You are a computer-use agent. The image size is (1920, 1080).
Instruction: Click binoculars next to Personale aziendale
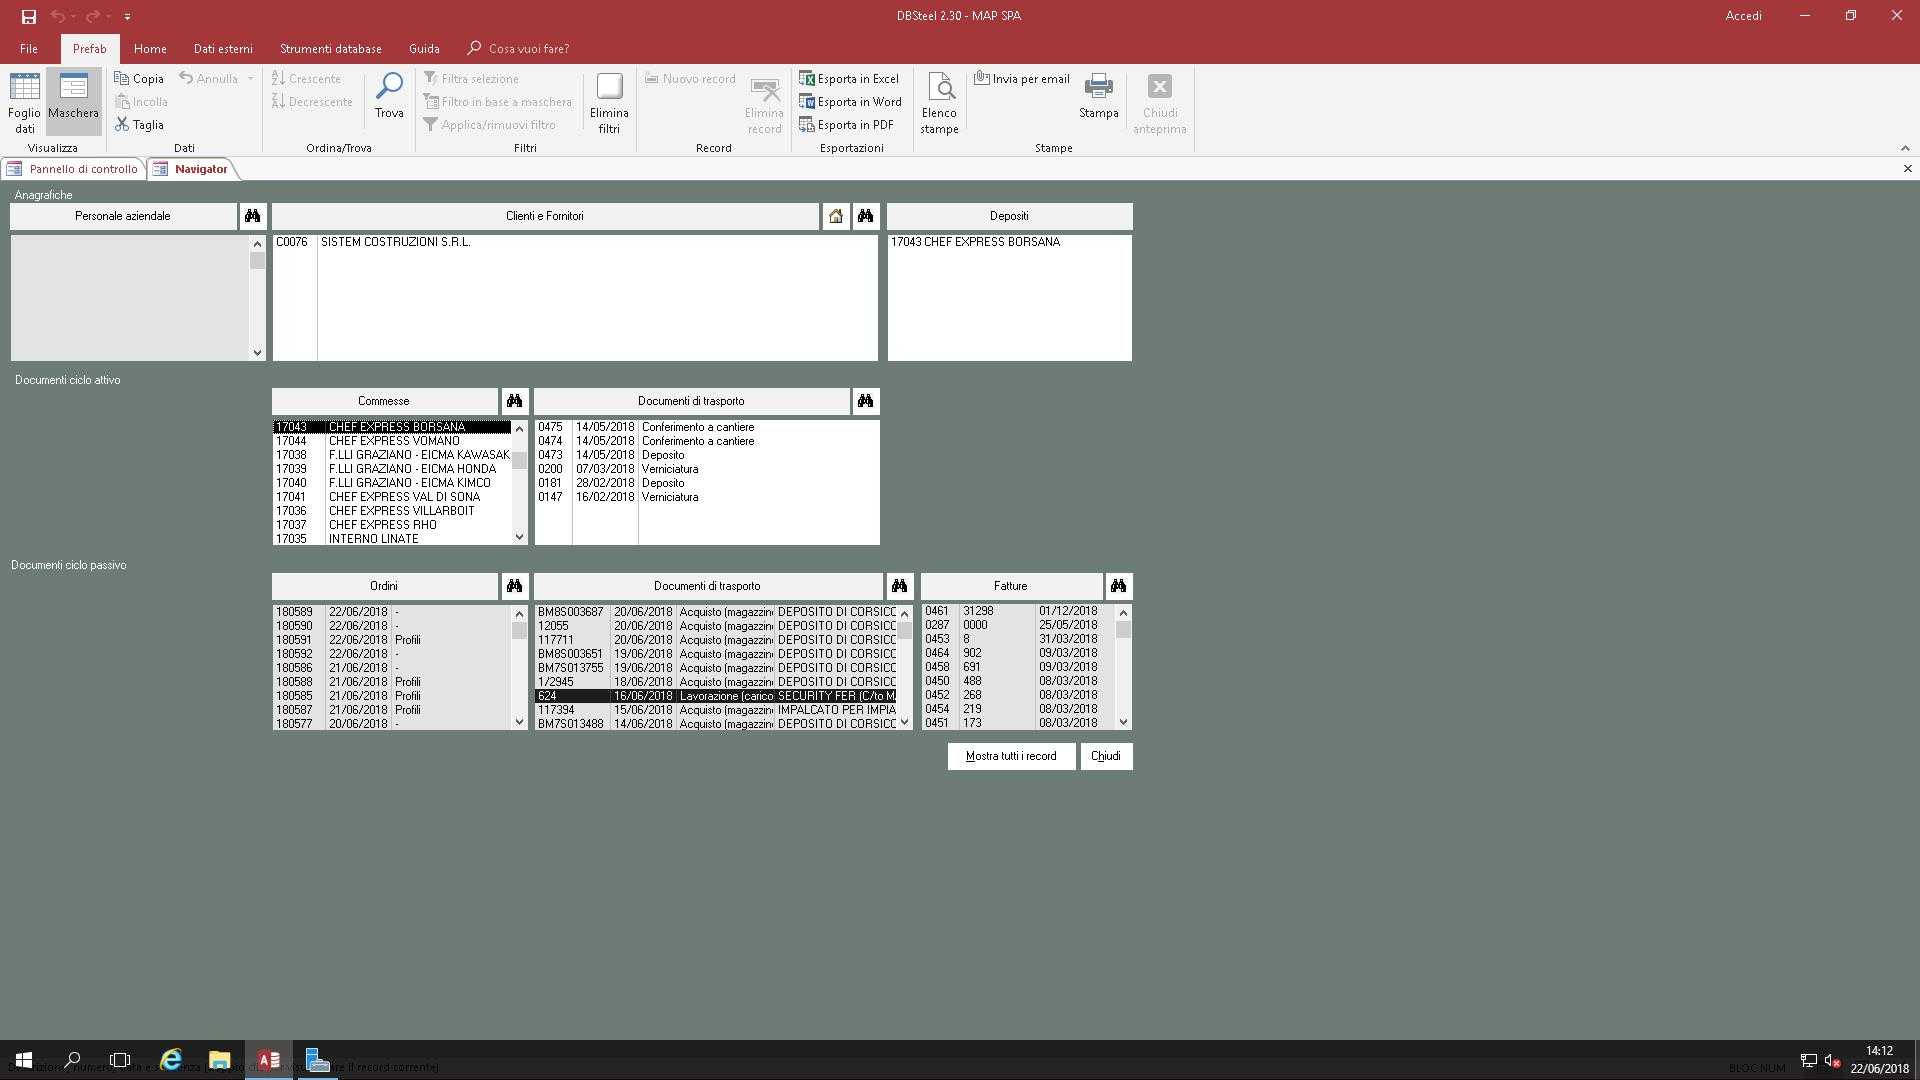pyautogui.click(x=252, y=216)
